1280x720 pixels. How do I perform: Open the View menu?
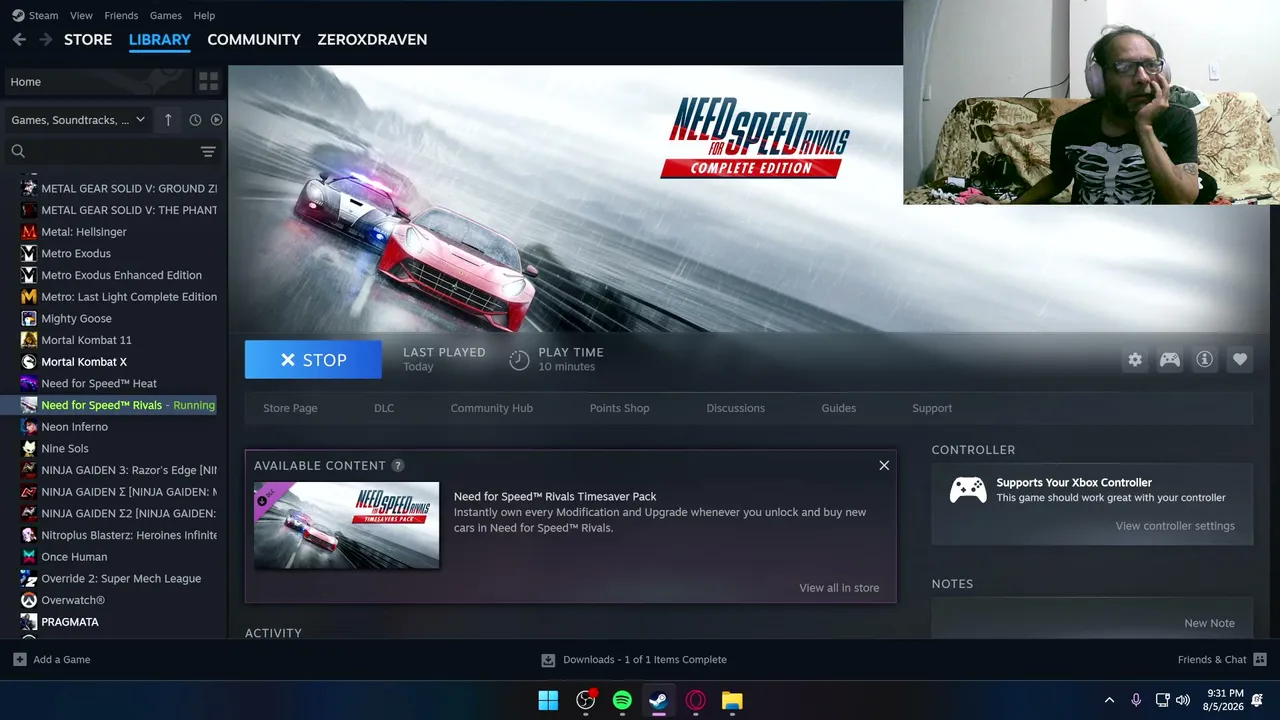tap(81, 16)
